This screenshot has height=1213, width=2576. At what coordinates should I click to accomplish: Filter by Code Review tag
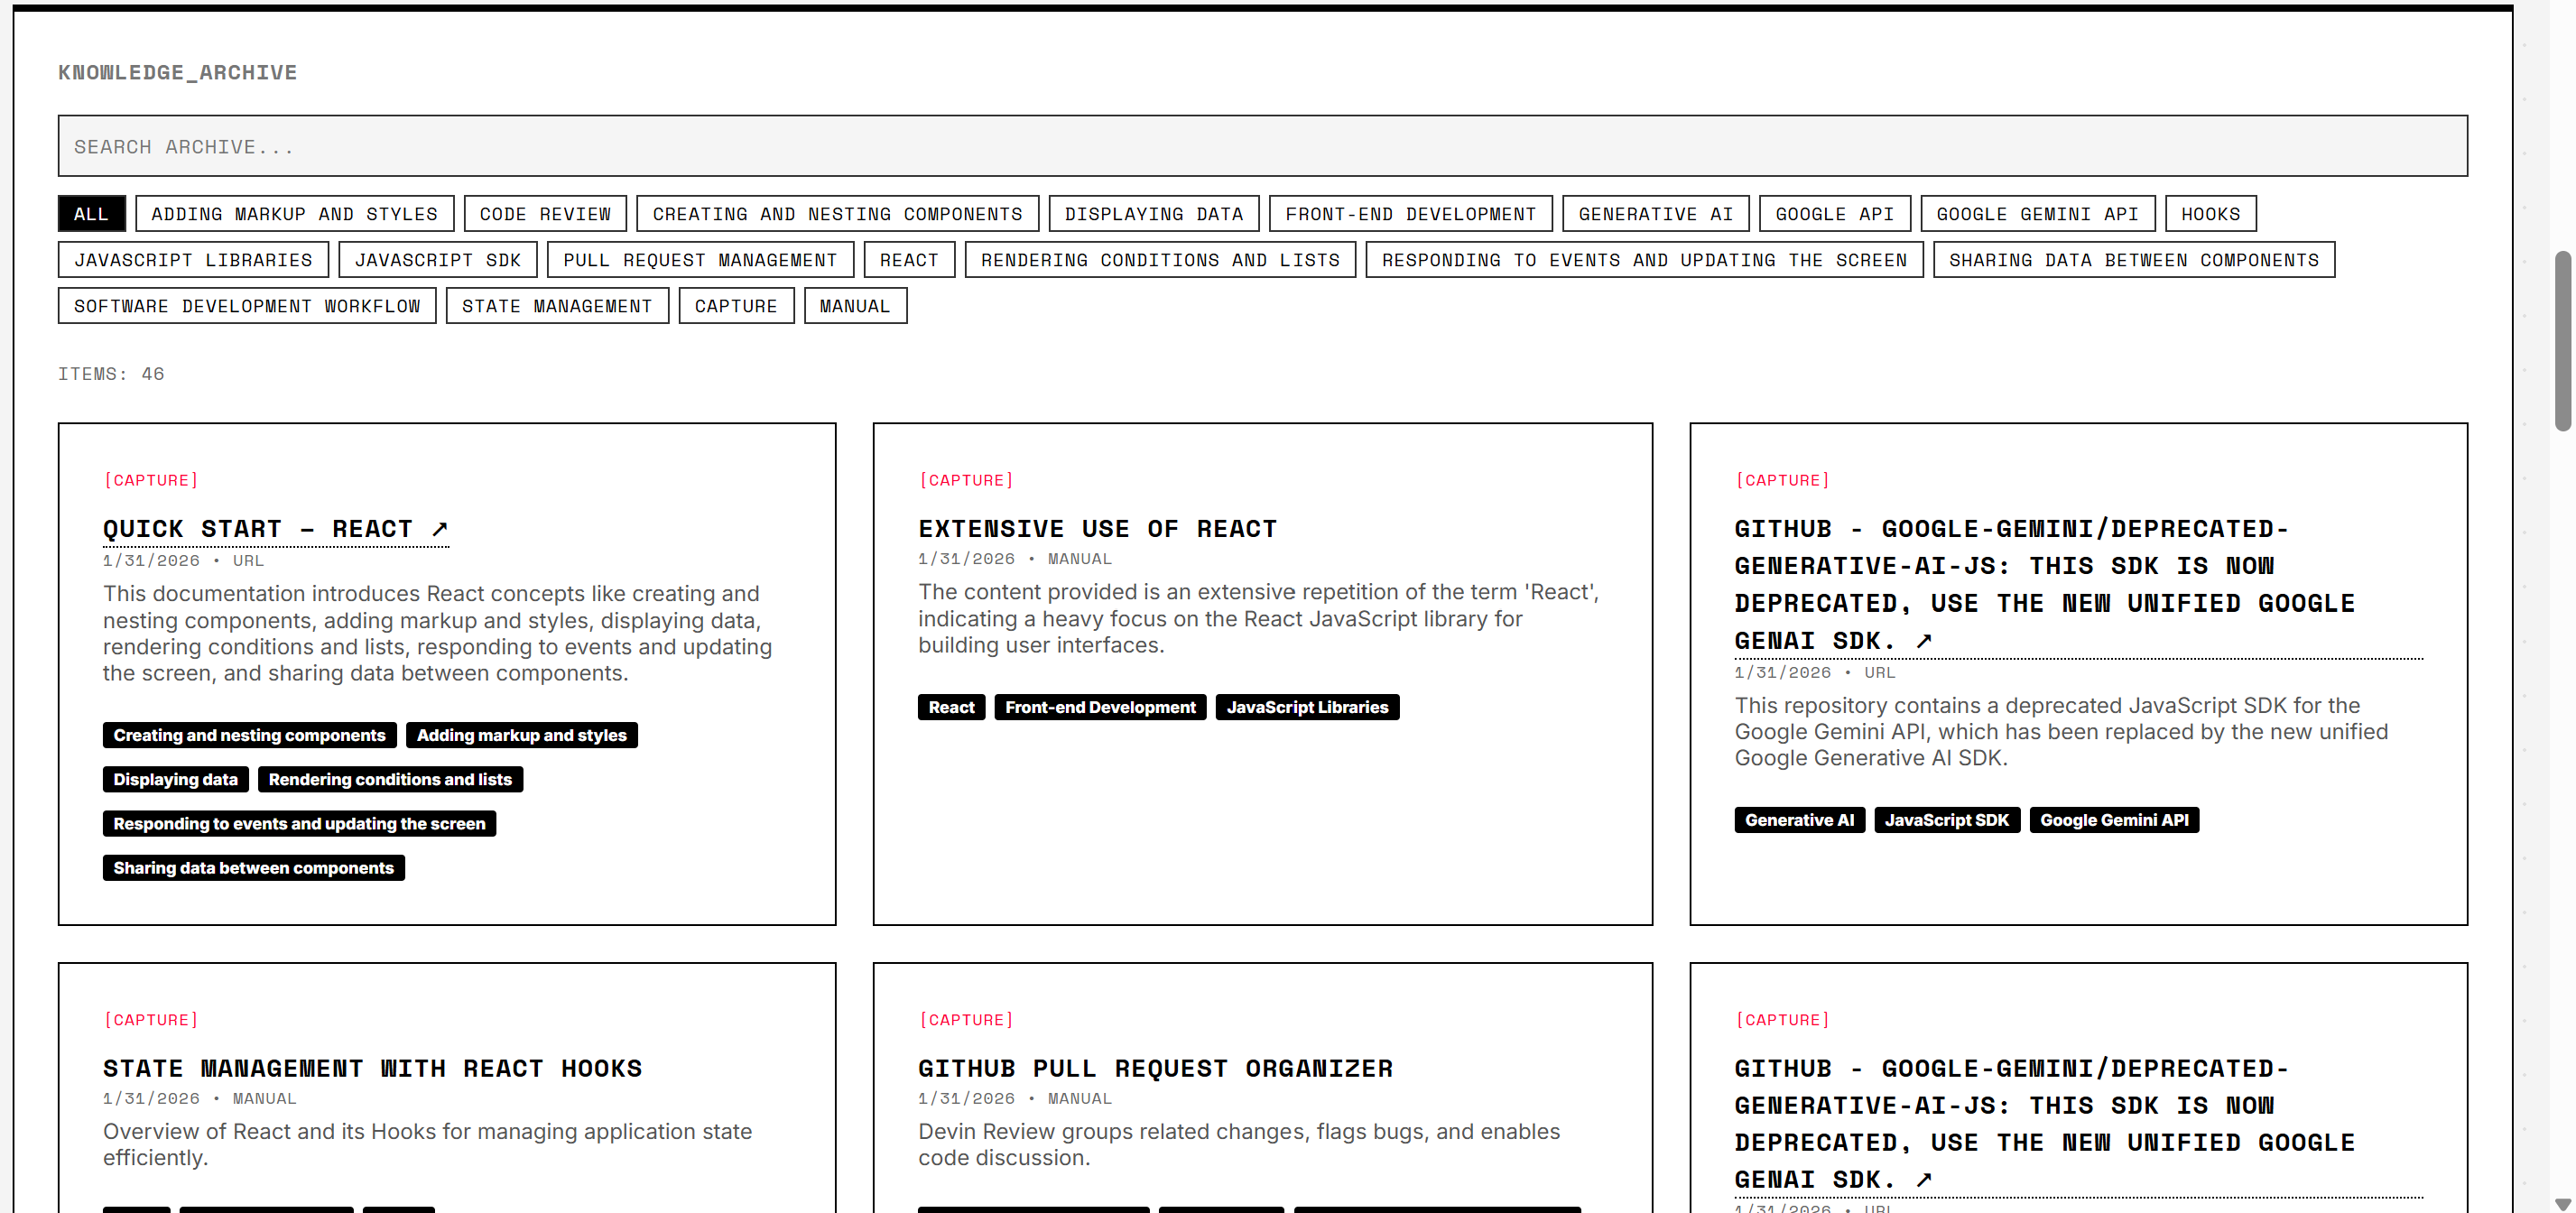pos(545,214)
